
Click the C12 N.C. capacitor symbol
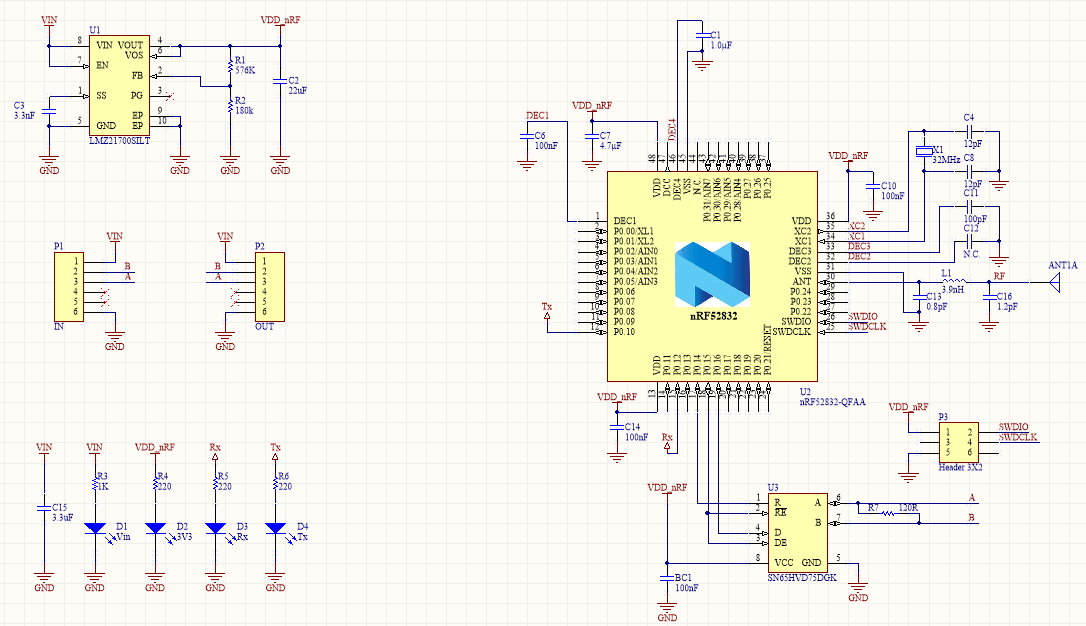(970, 241)
